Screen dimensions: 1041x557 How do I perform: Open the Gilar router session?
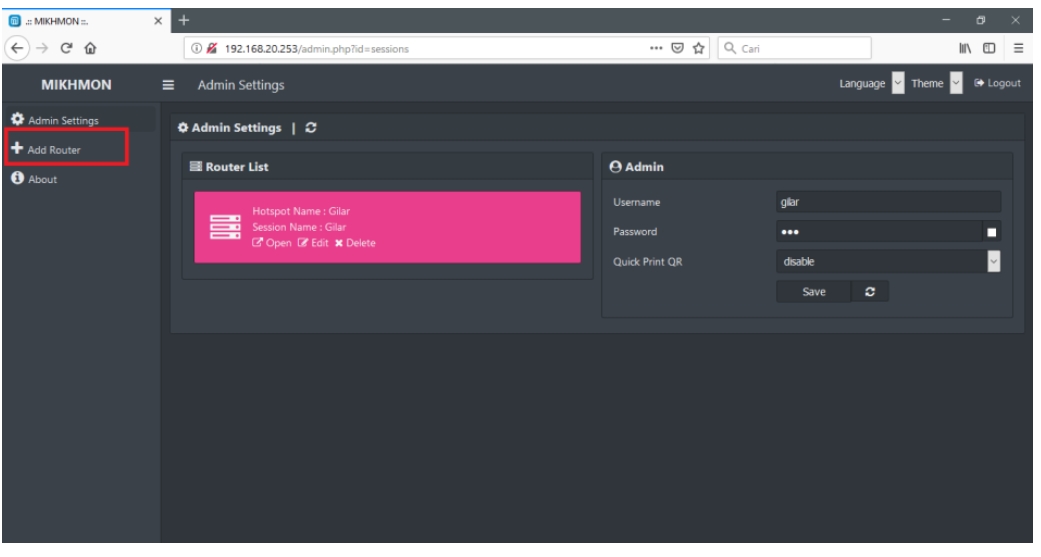point(272,243)
